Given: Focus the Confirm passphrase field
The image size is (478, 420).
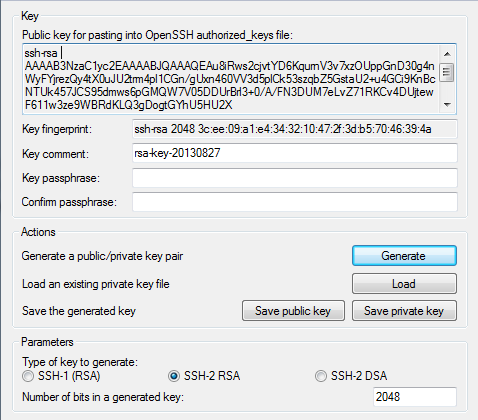Looking at the screenshot, I should pos(295,202).
